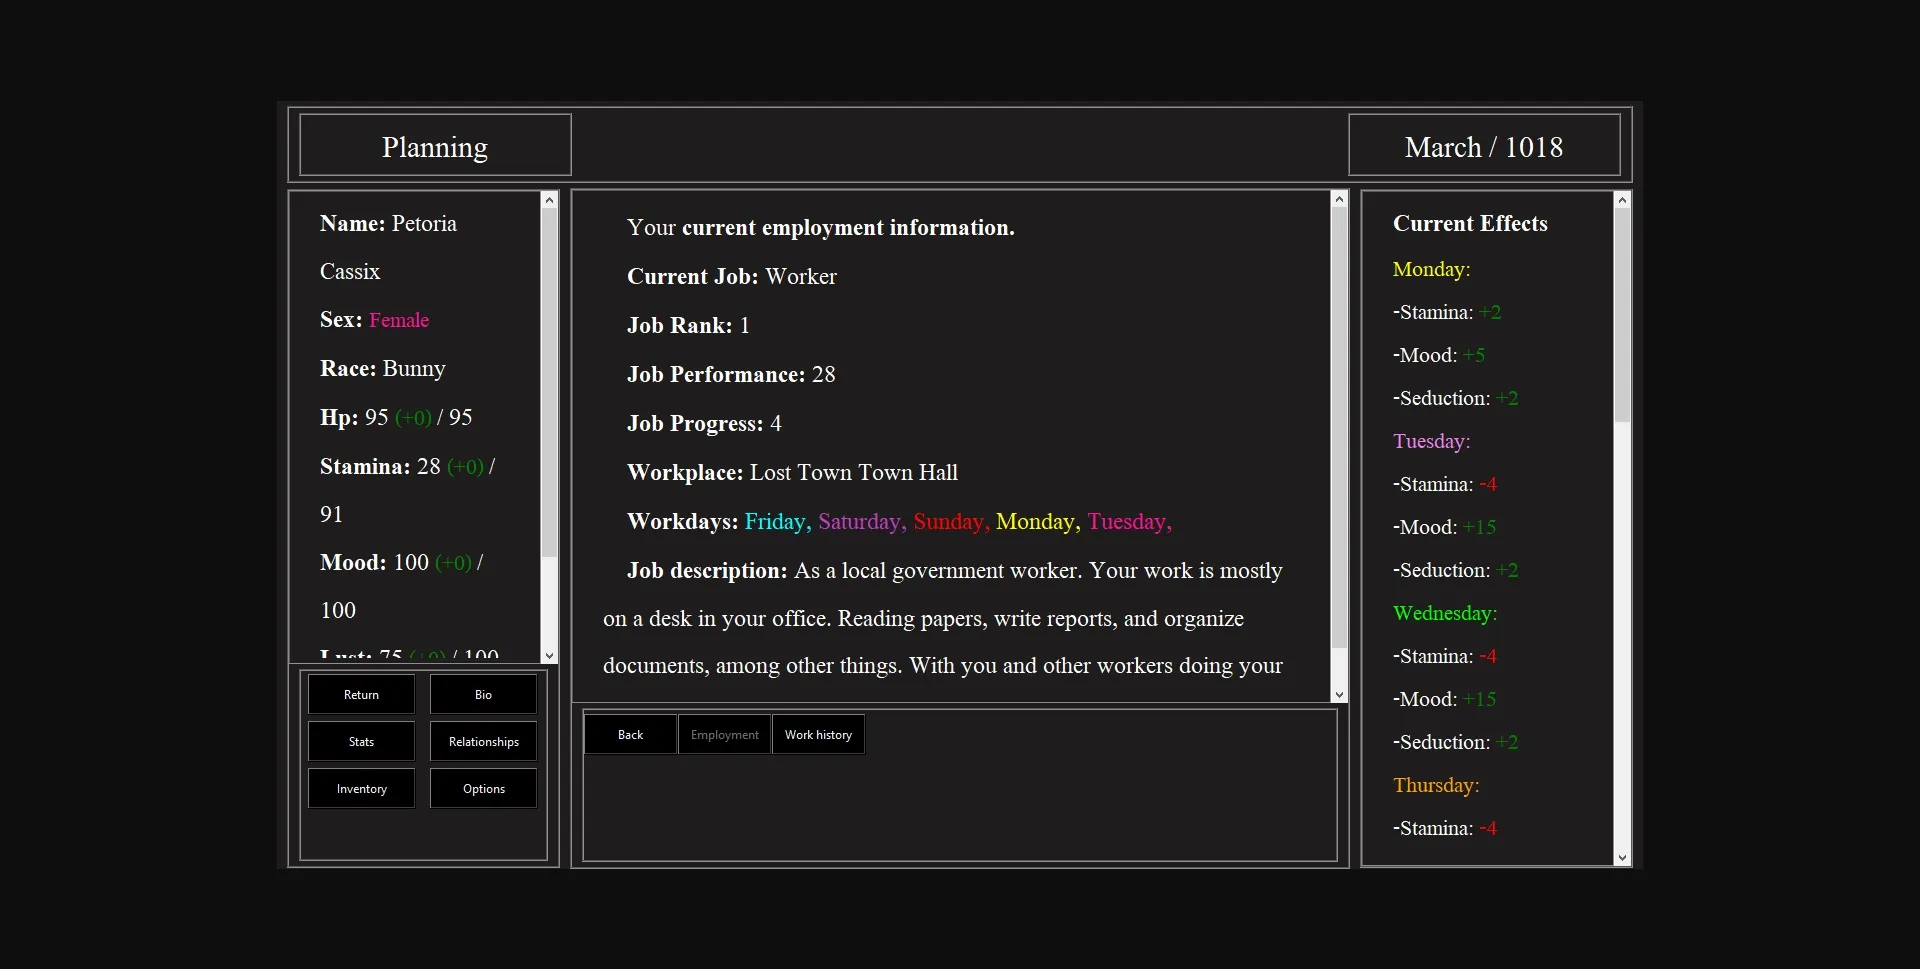Select the workplace Lost Town Town Hall text
The height and width of the screenshot is (969, 1920).
pos(853,471)
